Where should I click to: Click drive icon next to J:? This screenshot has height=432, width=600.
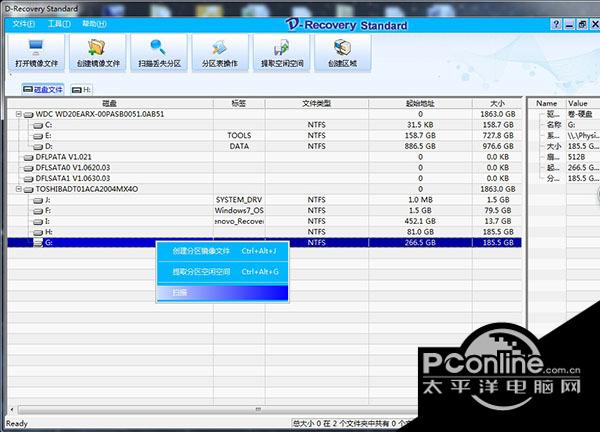tap(38, 200)
